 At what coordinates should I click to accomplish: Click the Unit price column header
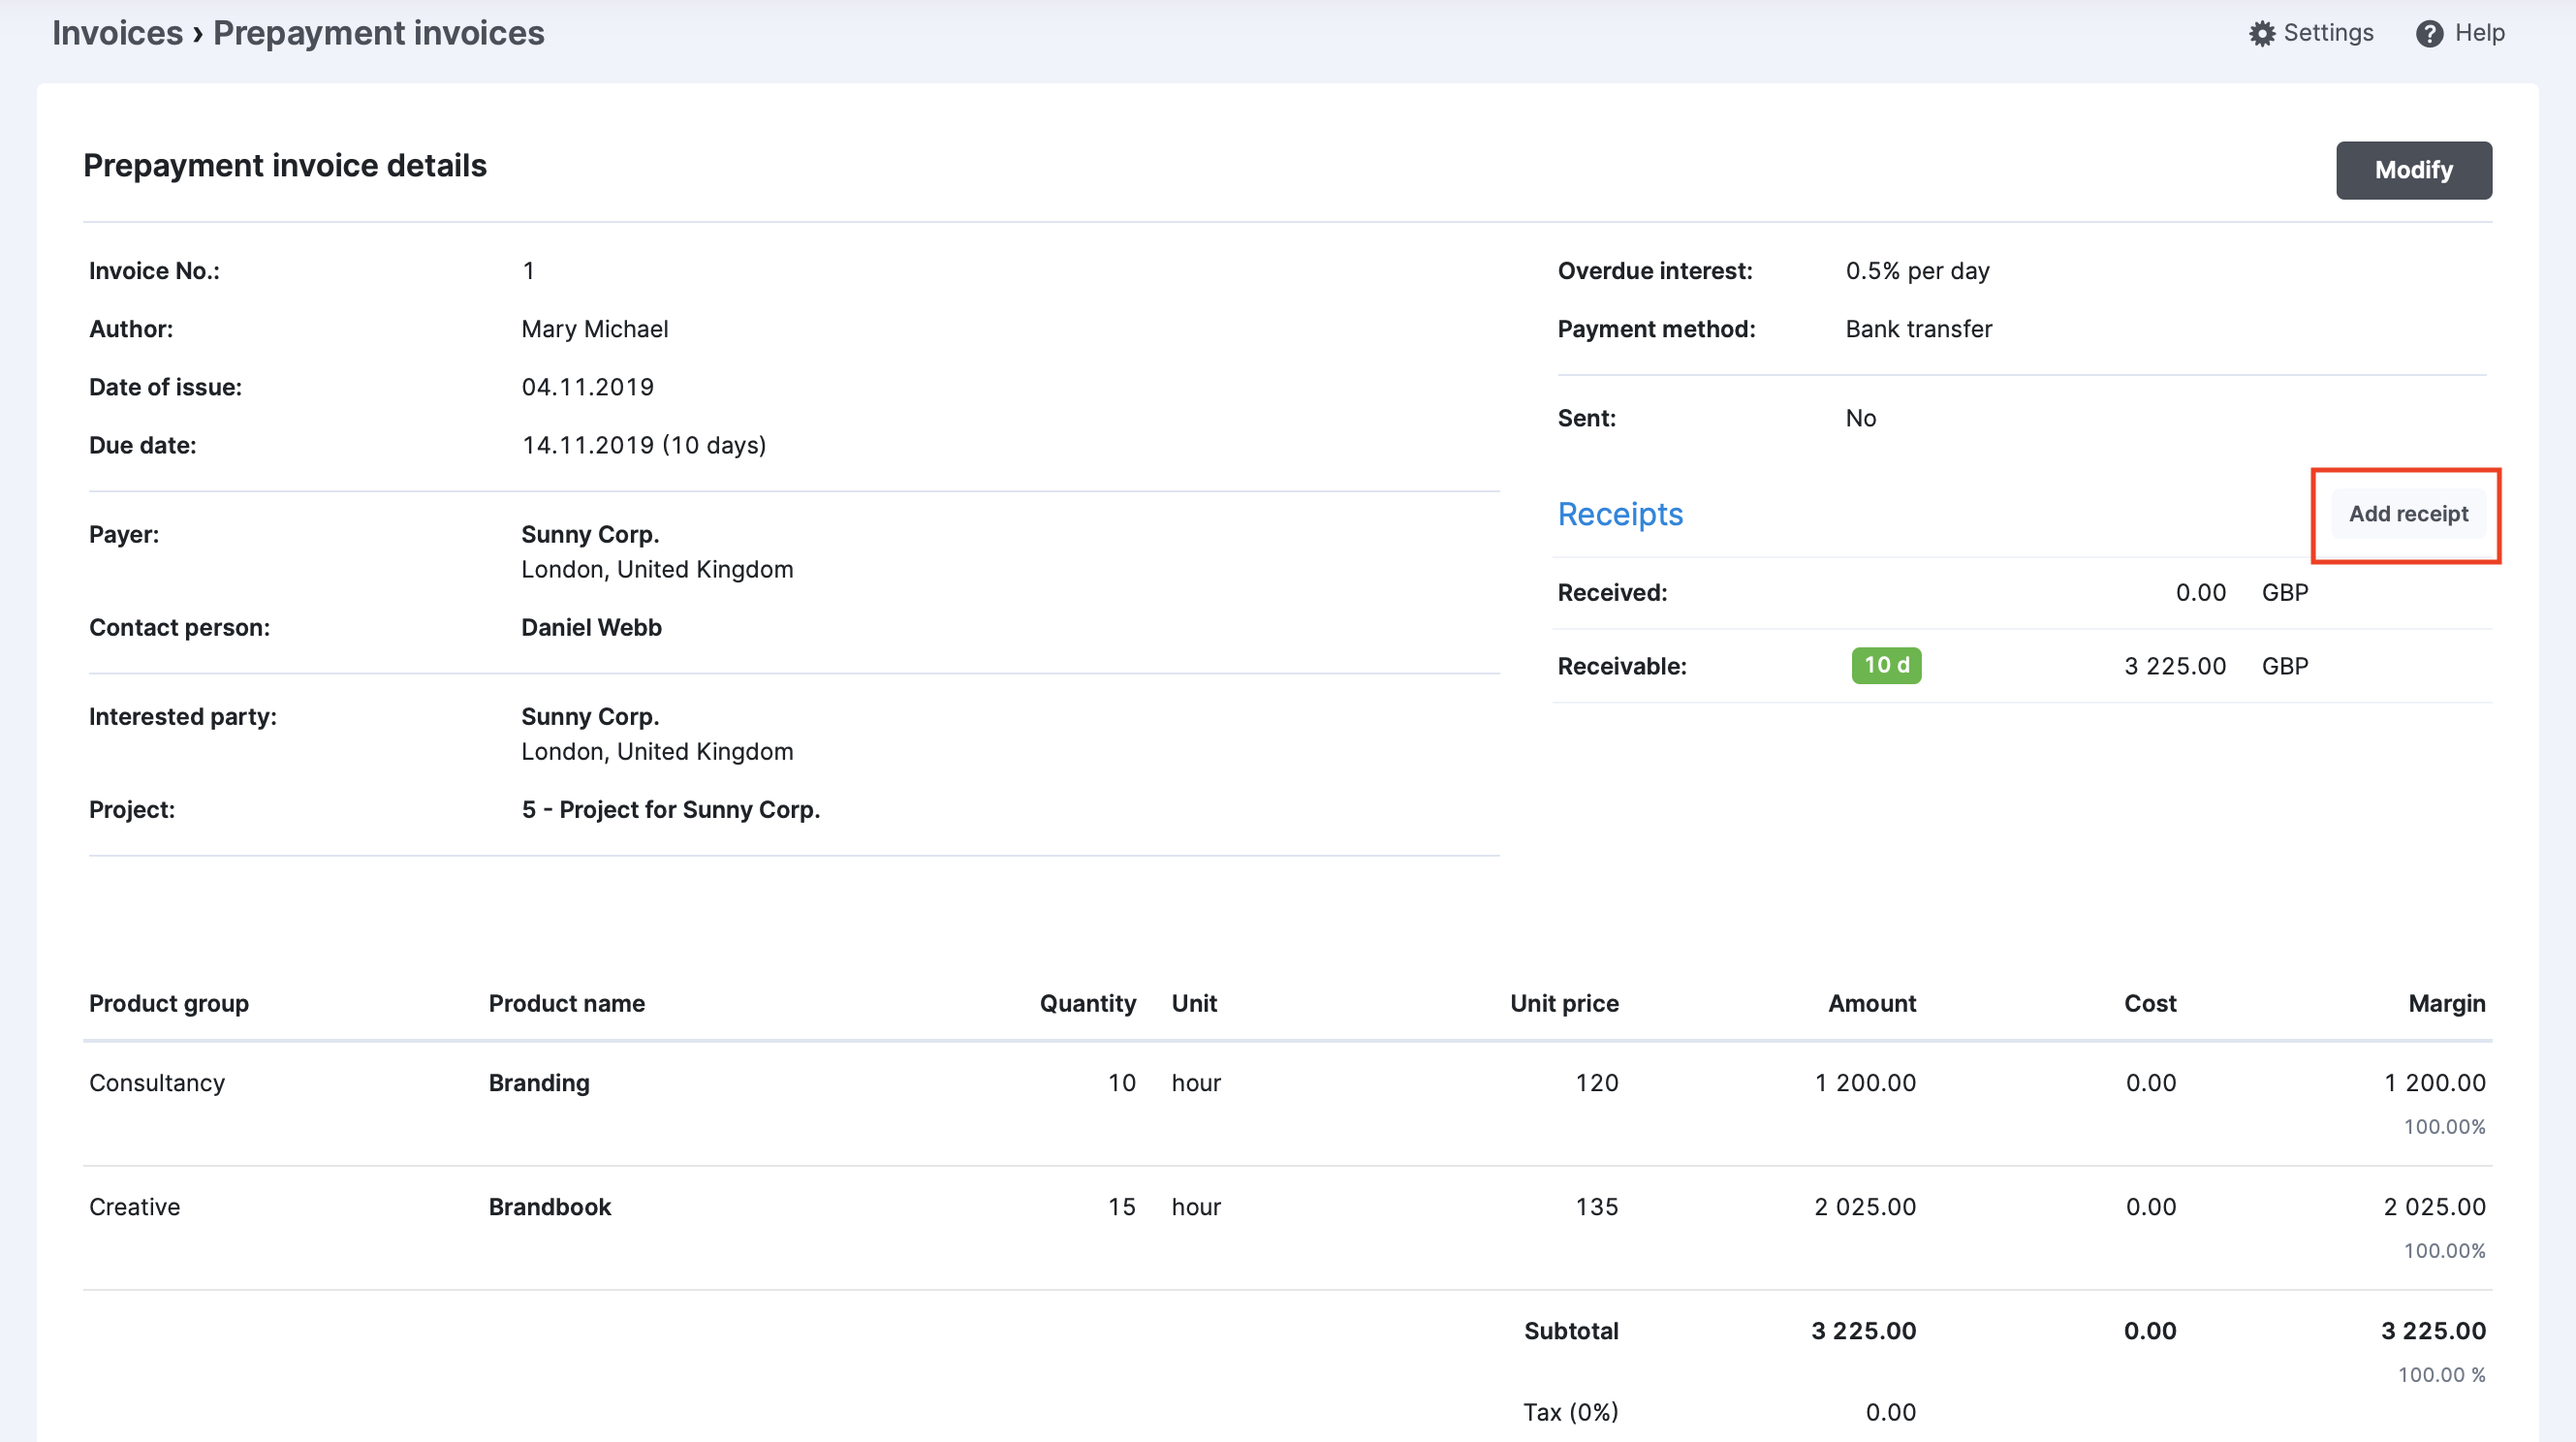[1564, 1004]
